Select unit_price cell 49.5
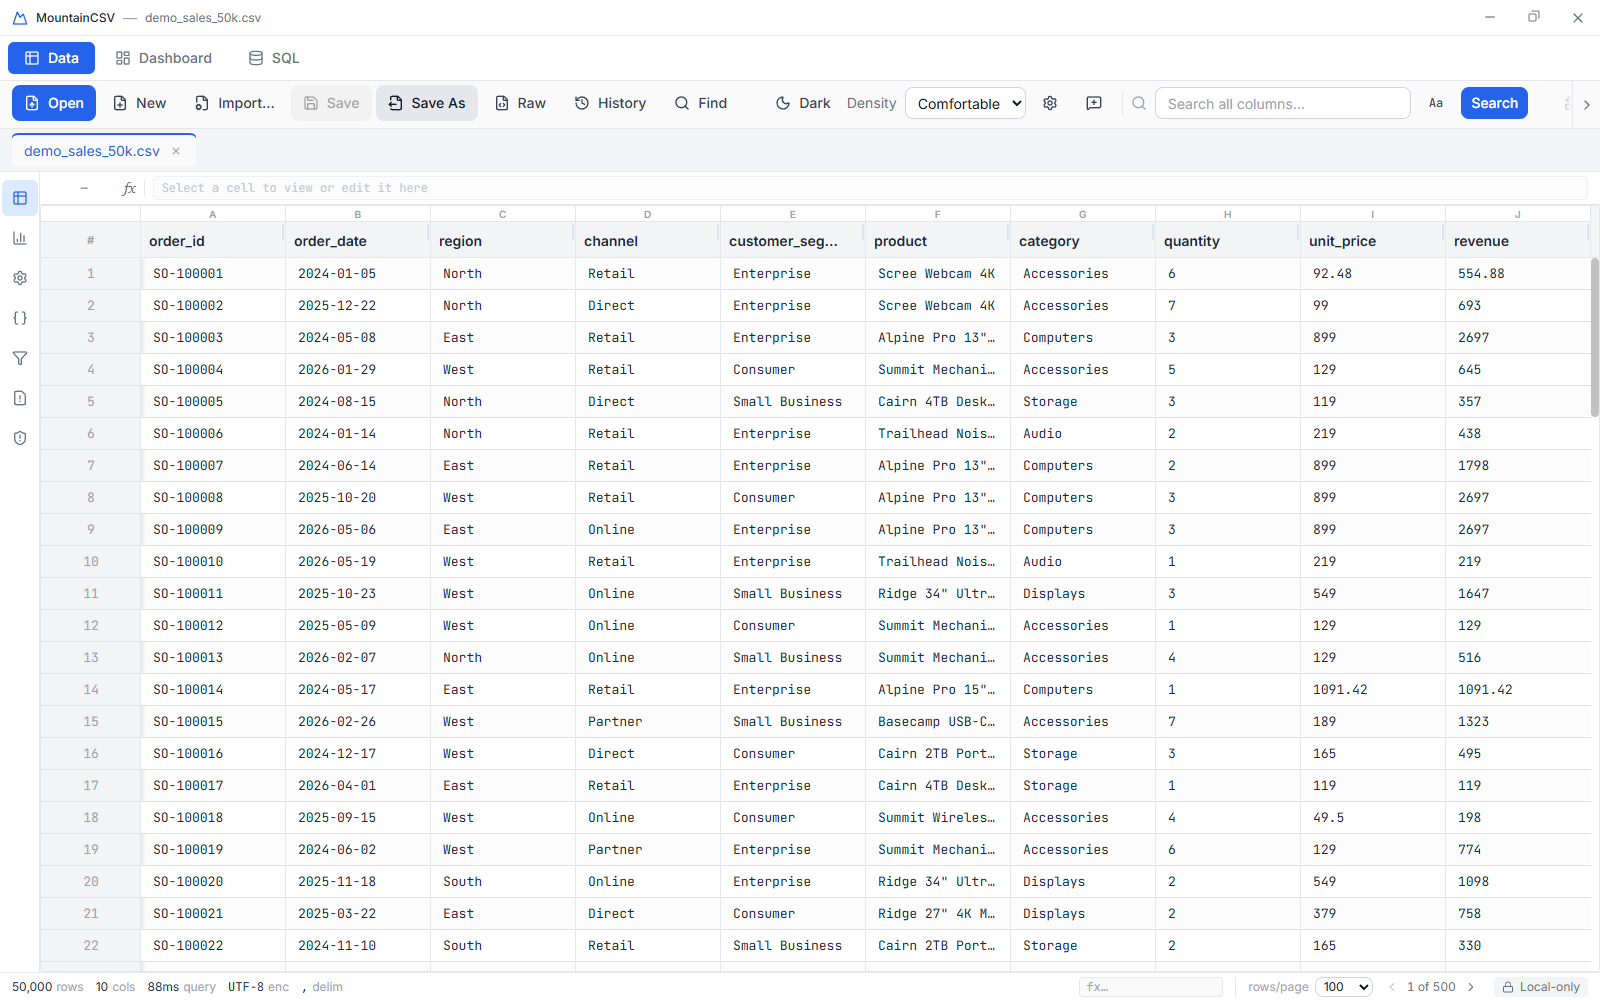The width and height of the screenshot is (1600, 1000). click(1373, 817)
